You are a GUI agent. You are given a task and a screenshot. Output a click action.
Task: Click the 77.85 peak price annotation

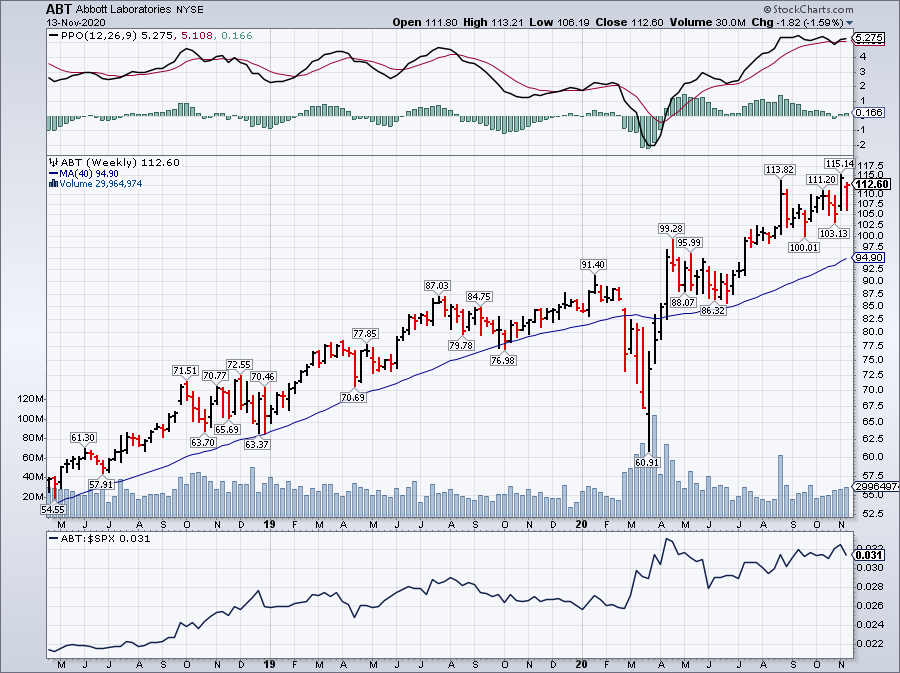click(365, 333)
